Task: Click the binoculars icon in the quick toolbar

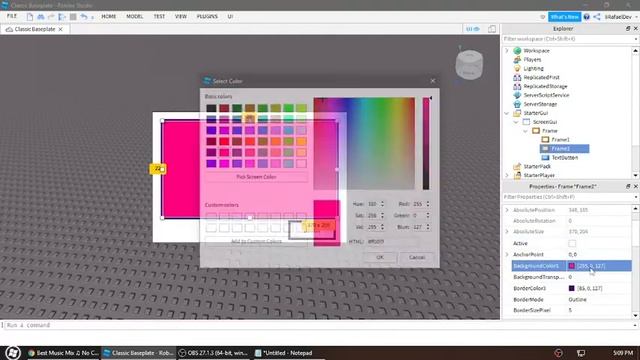Action: point(41,17)
